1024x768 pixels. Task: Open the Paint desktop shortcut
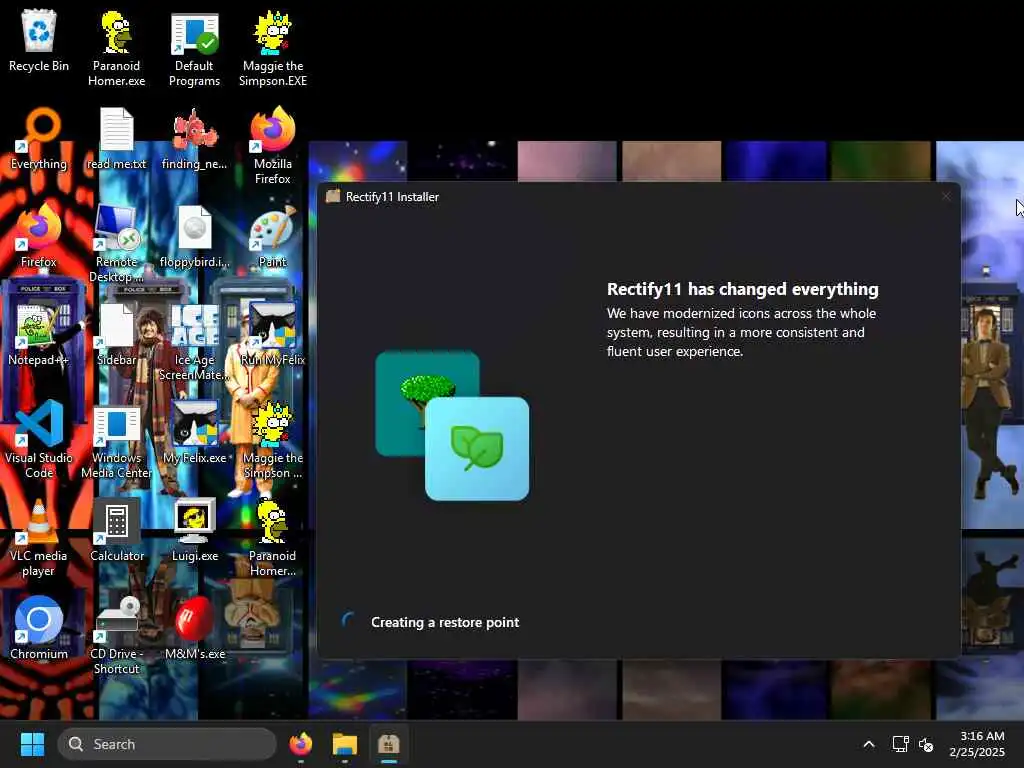coord(272,237)
